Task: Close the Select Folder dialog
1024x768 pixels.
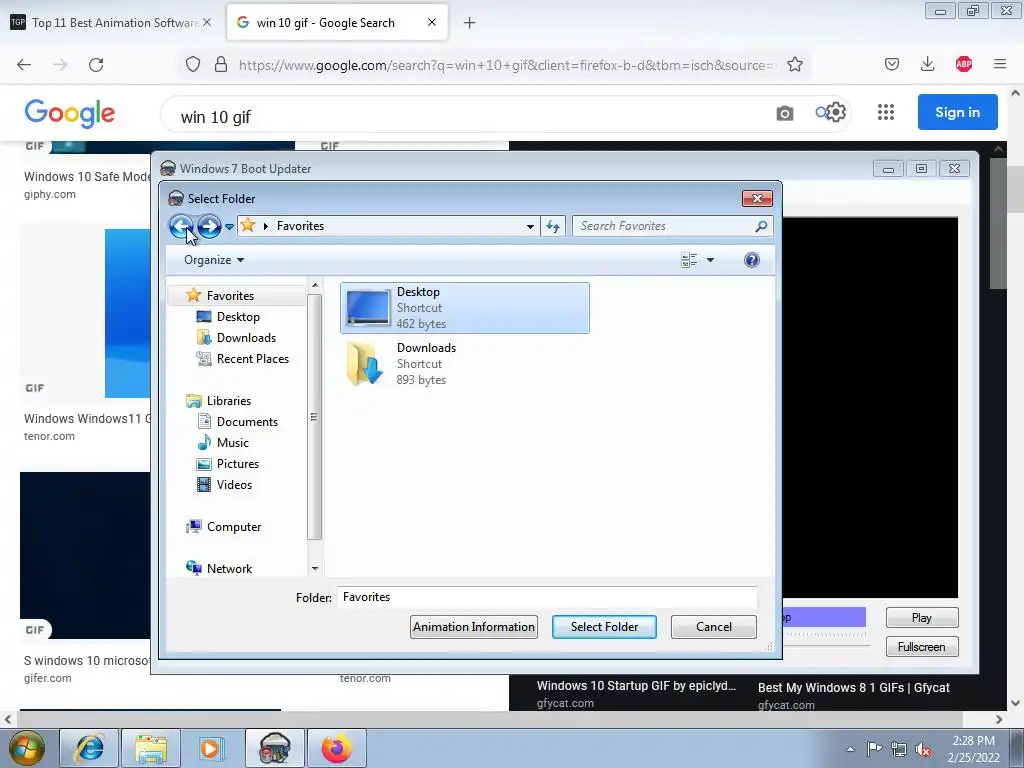Action: coord(758,199)
